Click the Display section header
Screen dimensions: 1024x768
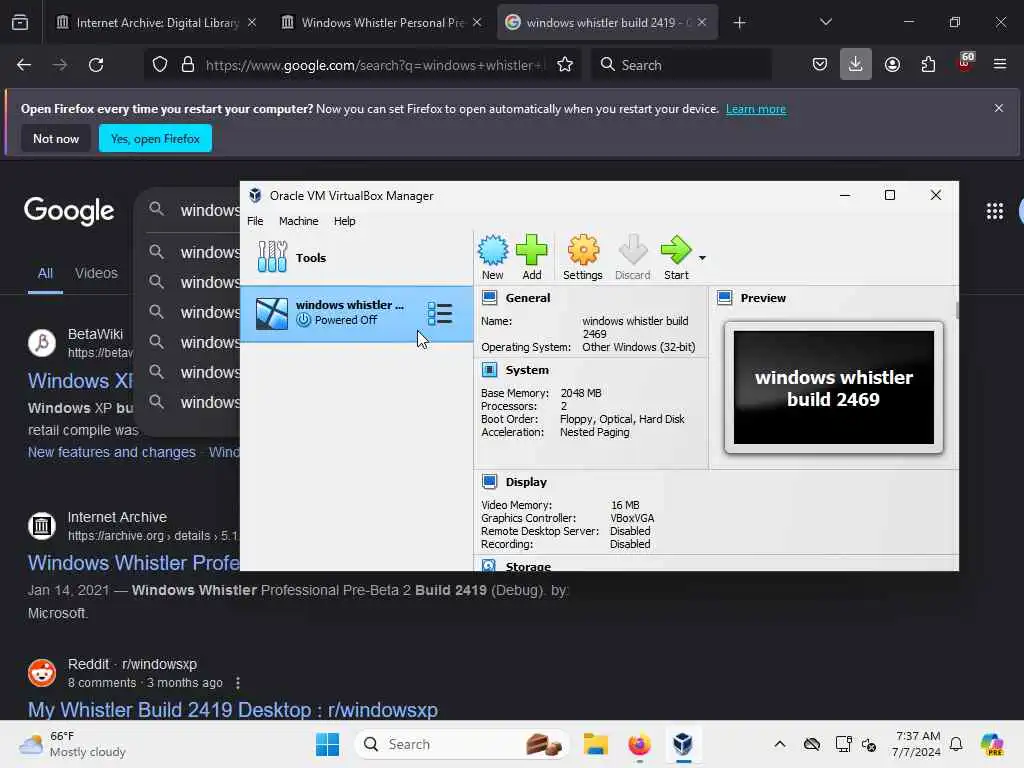click(x=526, y=482)
